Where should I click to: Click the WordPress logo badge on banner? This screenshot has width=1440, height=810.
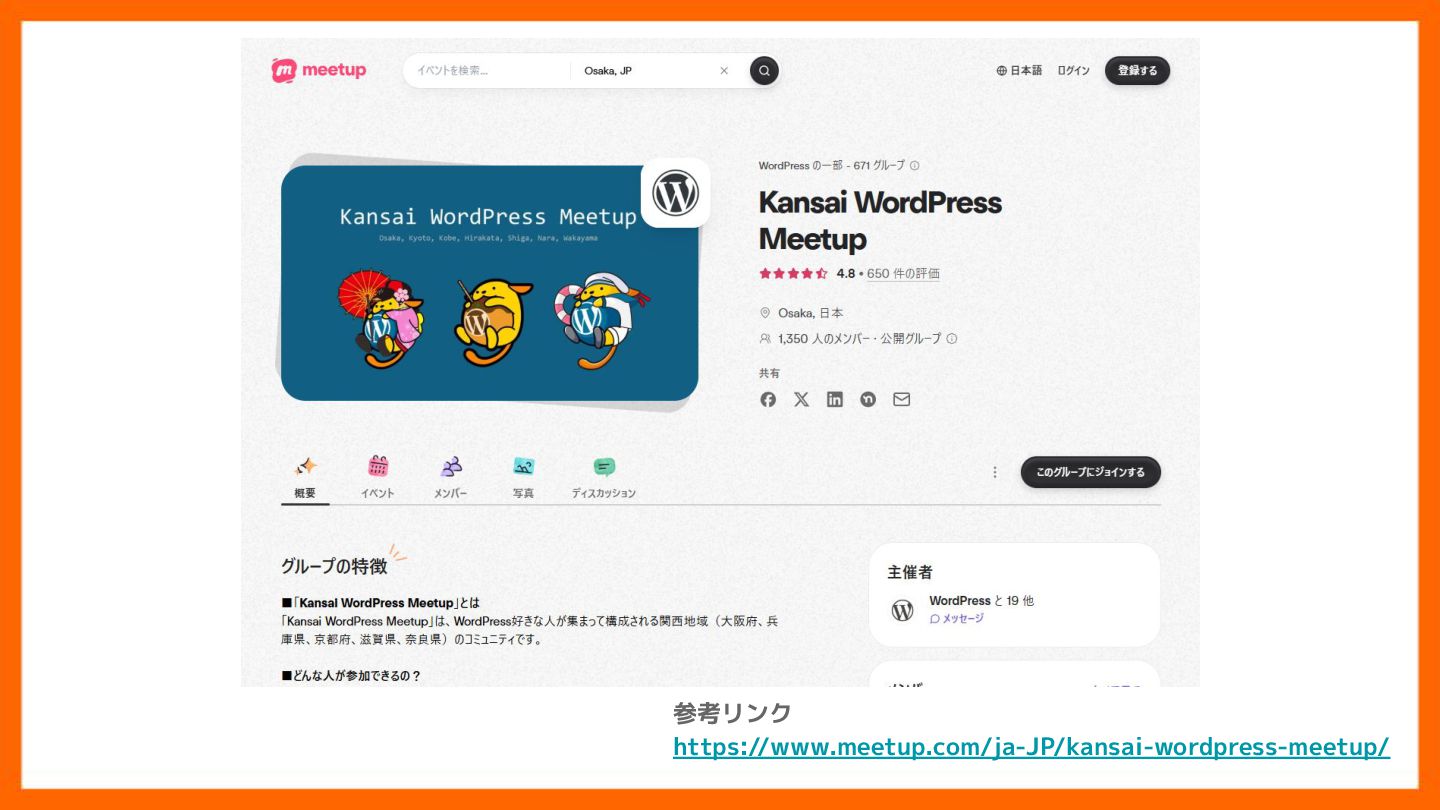[675, 193]
